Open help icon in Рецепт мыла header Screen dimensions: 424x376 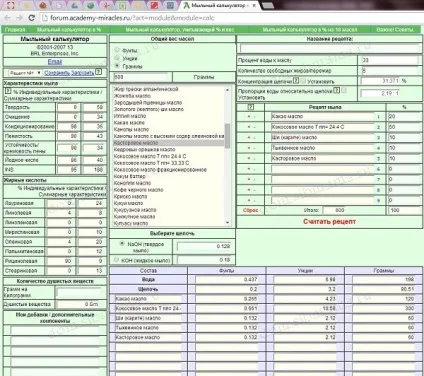point(251,107)
